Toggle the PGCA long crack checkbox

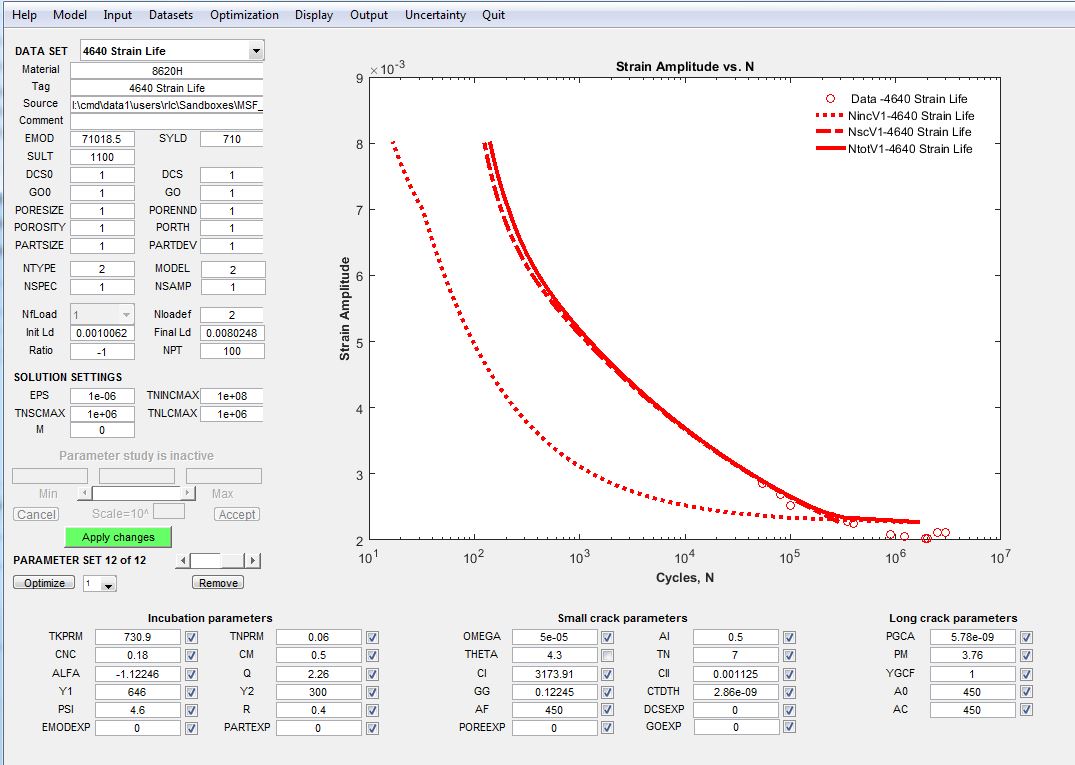pyautogui.click(x=1026, y=637)
